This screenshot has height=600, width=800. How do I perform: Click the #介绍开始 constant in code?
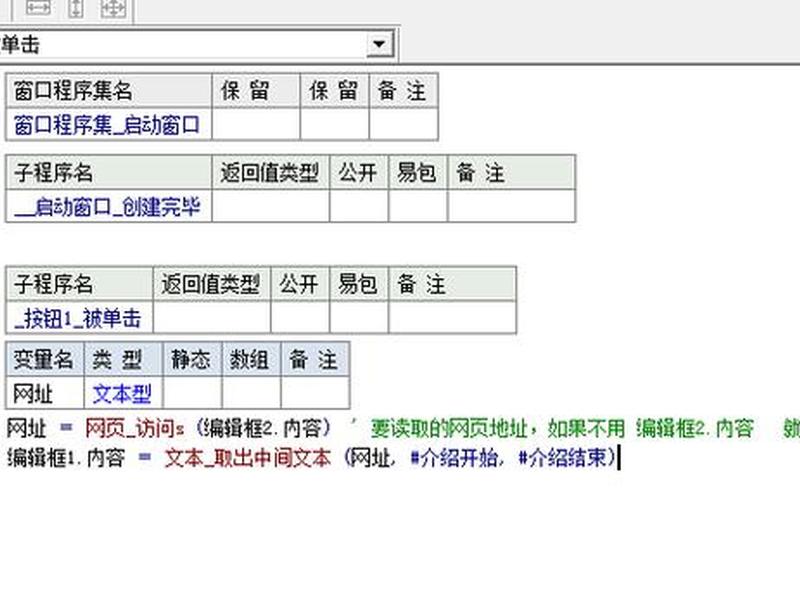454,458
